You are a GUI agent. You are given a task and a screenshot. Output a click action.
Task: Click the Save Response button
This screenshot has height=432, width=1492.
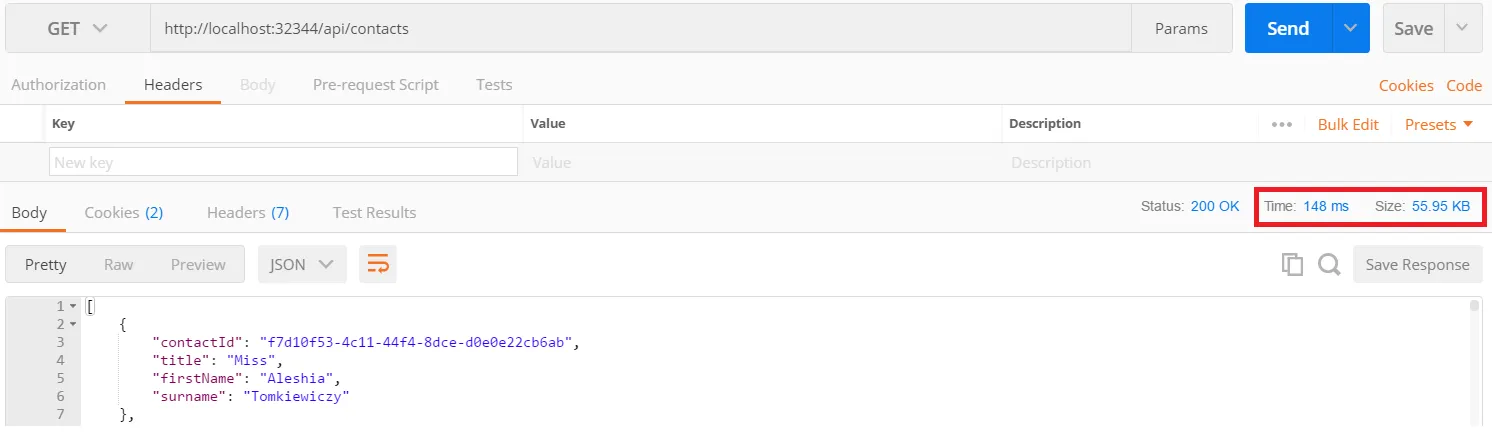1417,264
